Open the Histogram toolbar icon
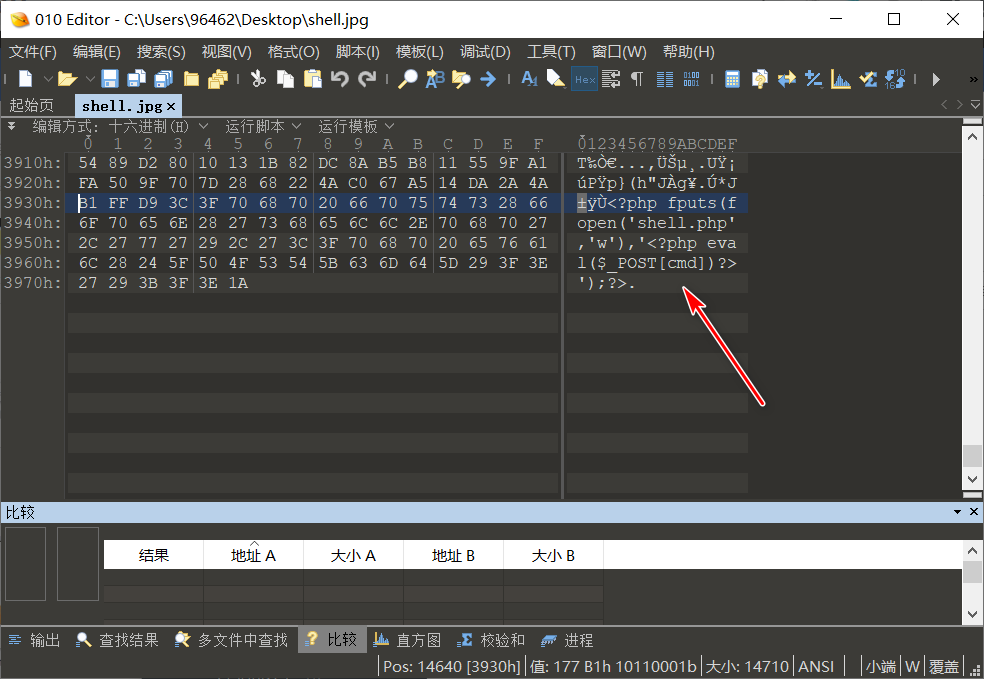Screen dimensions: 984x679 (x=840, y=78)
